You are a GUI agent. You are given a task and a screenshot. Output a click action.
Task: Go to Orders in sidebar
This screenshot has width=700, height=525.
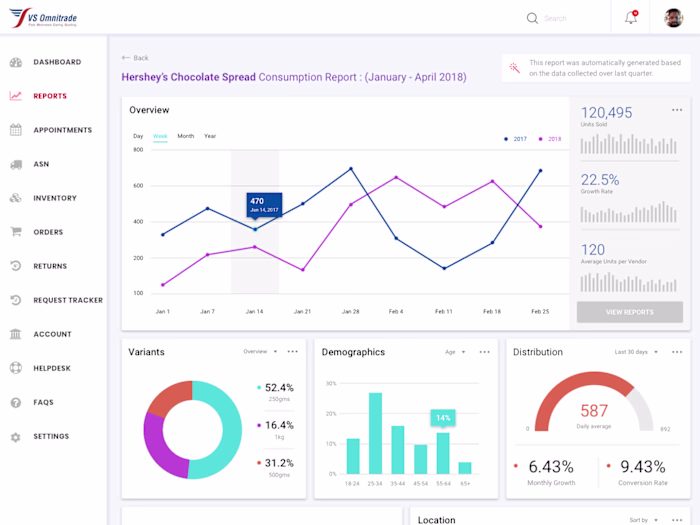tap(48, 232)
